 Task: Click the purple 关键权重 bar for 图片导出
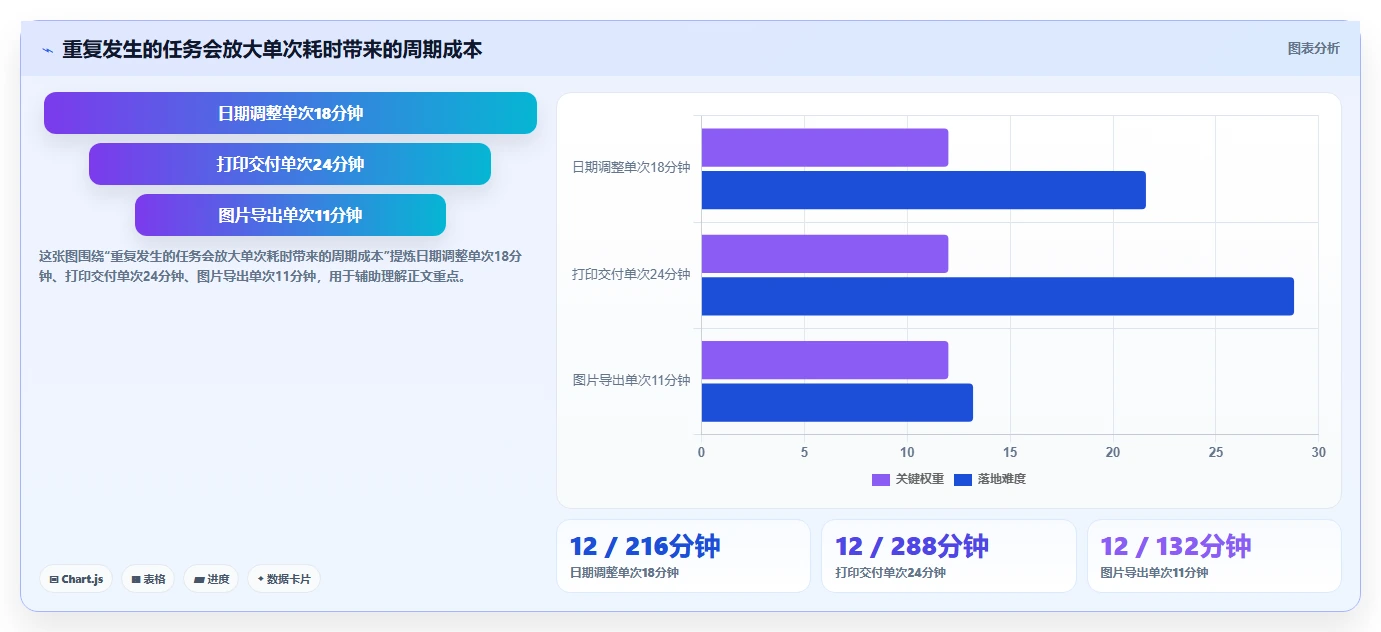pos(824,360)
